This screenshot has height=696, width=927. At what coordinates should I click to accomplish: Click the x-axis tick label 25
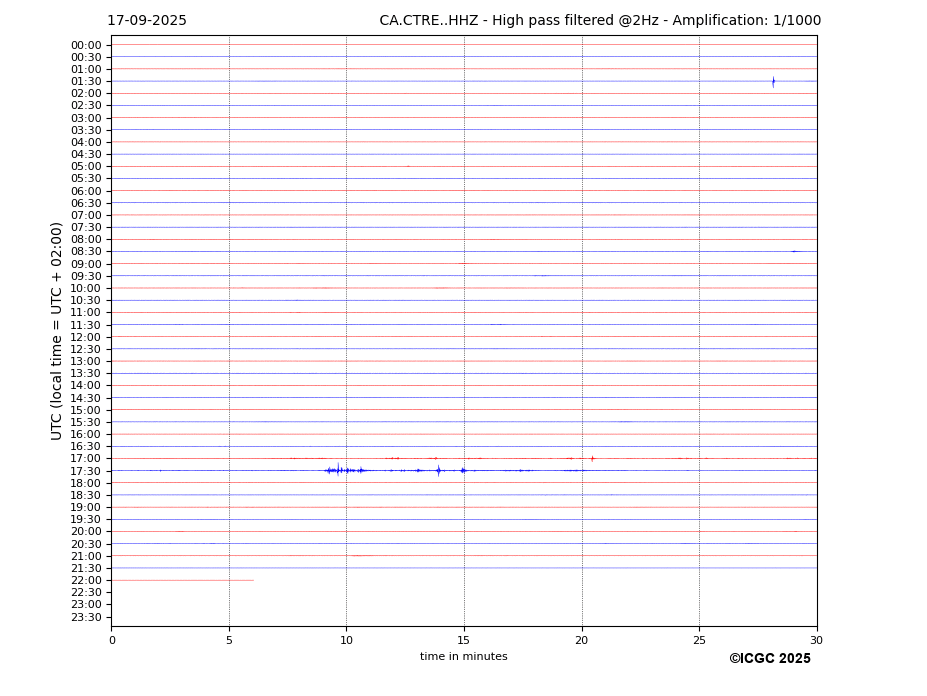pos(699,640)
